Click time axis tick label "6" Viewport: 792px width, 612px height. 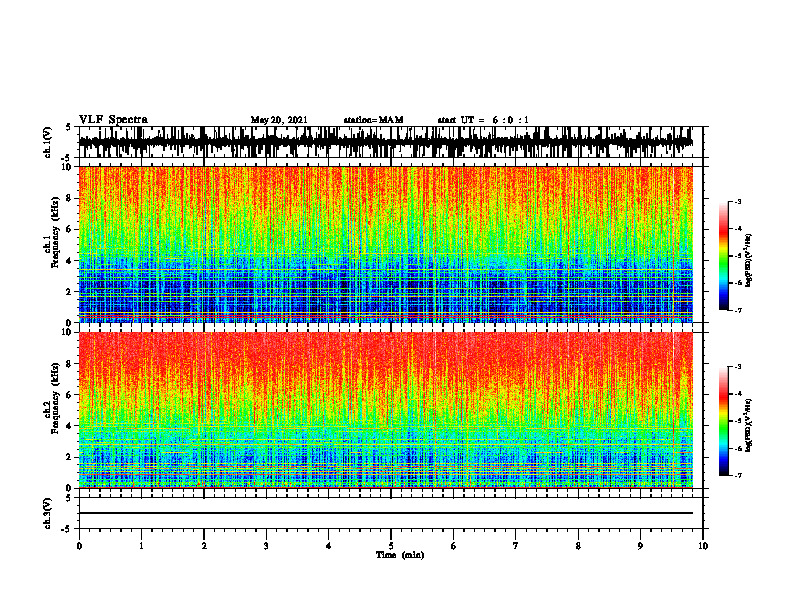coord(454,546)
